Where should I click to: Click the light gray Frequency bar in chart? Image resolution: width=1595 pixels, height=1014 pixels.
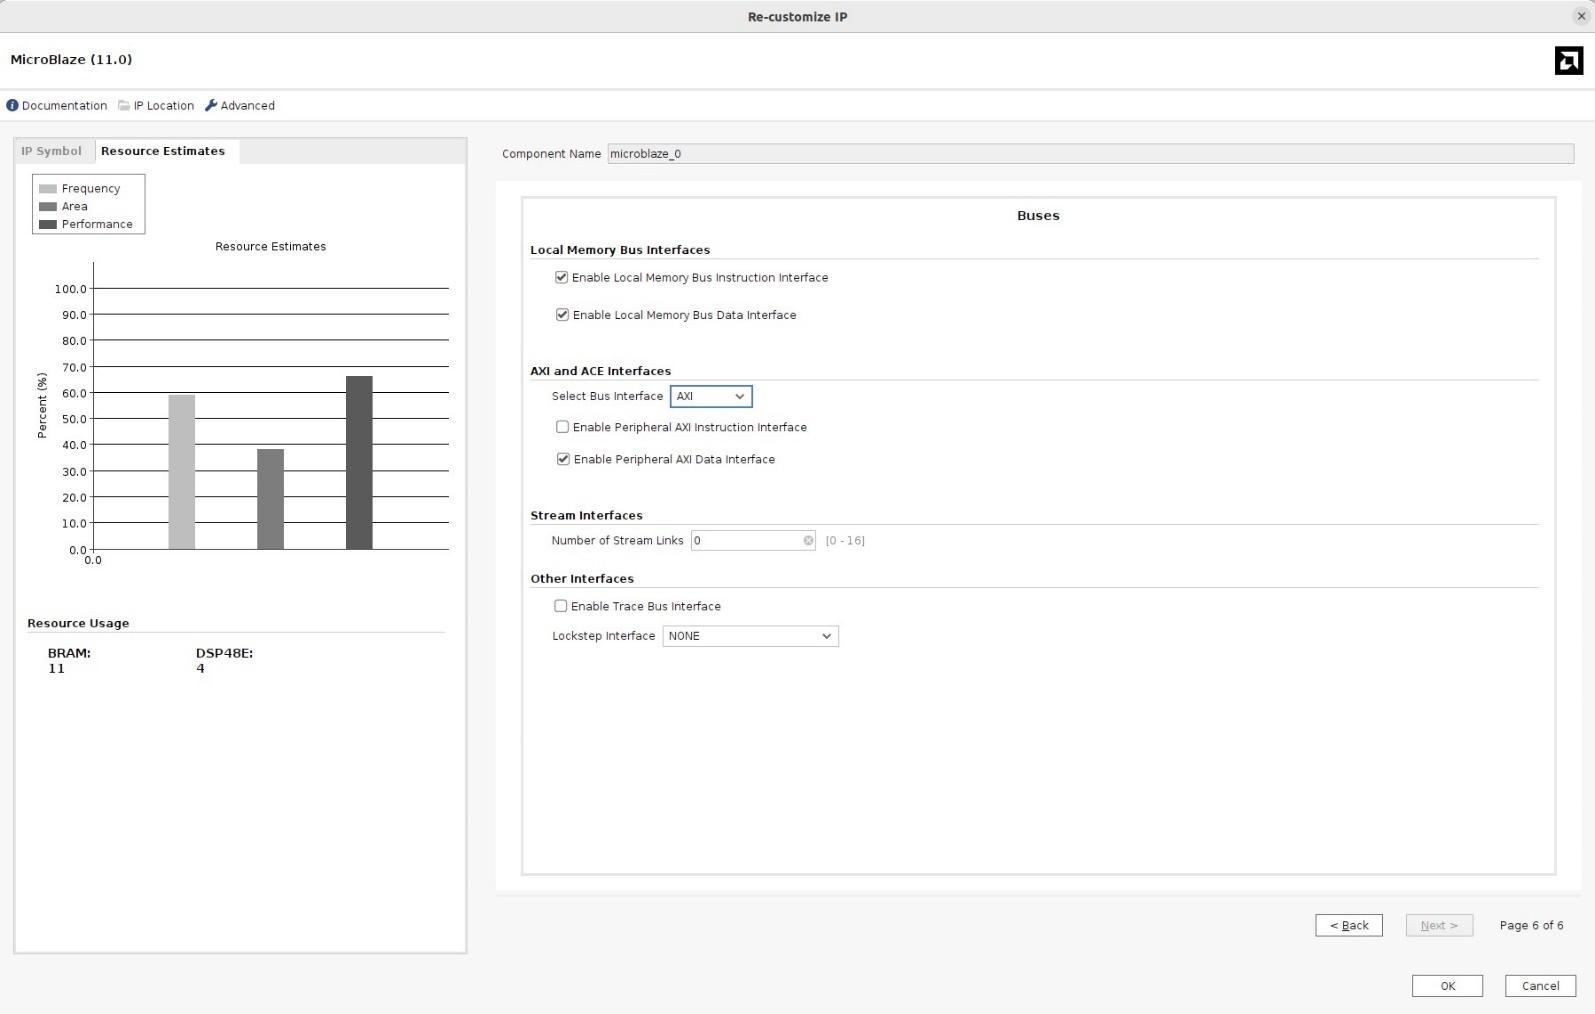pyautogui.click(x=181, y=472)
